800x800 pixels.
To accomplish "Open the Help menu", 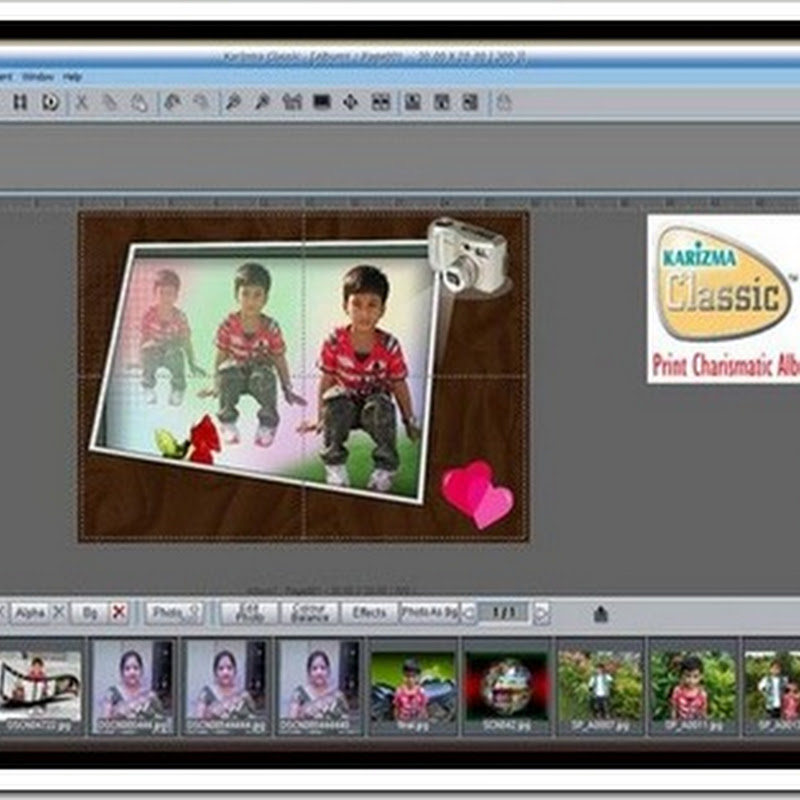I will [72, 77].
